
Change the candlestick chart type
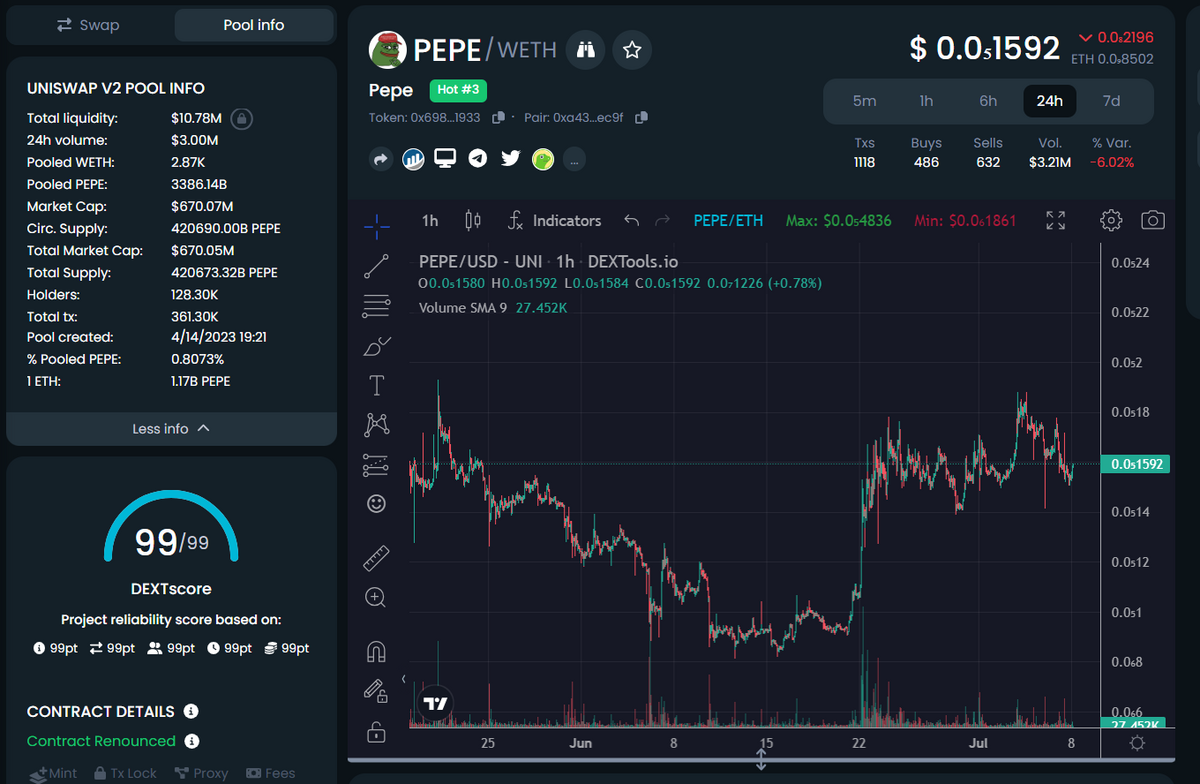(x=474, y=220)
